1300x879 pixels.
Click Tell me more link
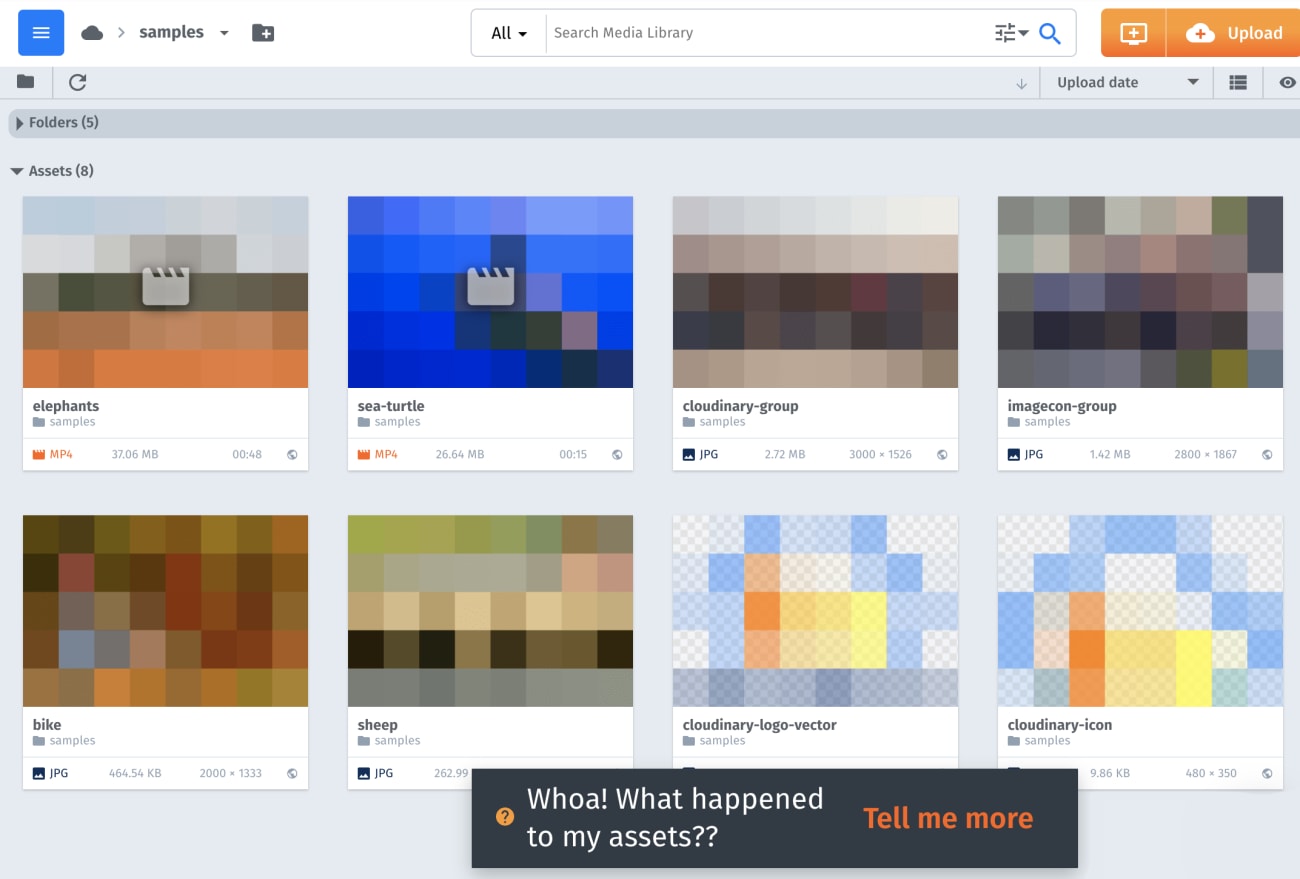pyautogui.click(x=948, y=818)
